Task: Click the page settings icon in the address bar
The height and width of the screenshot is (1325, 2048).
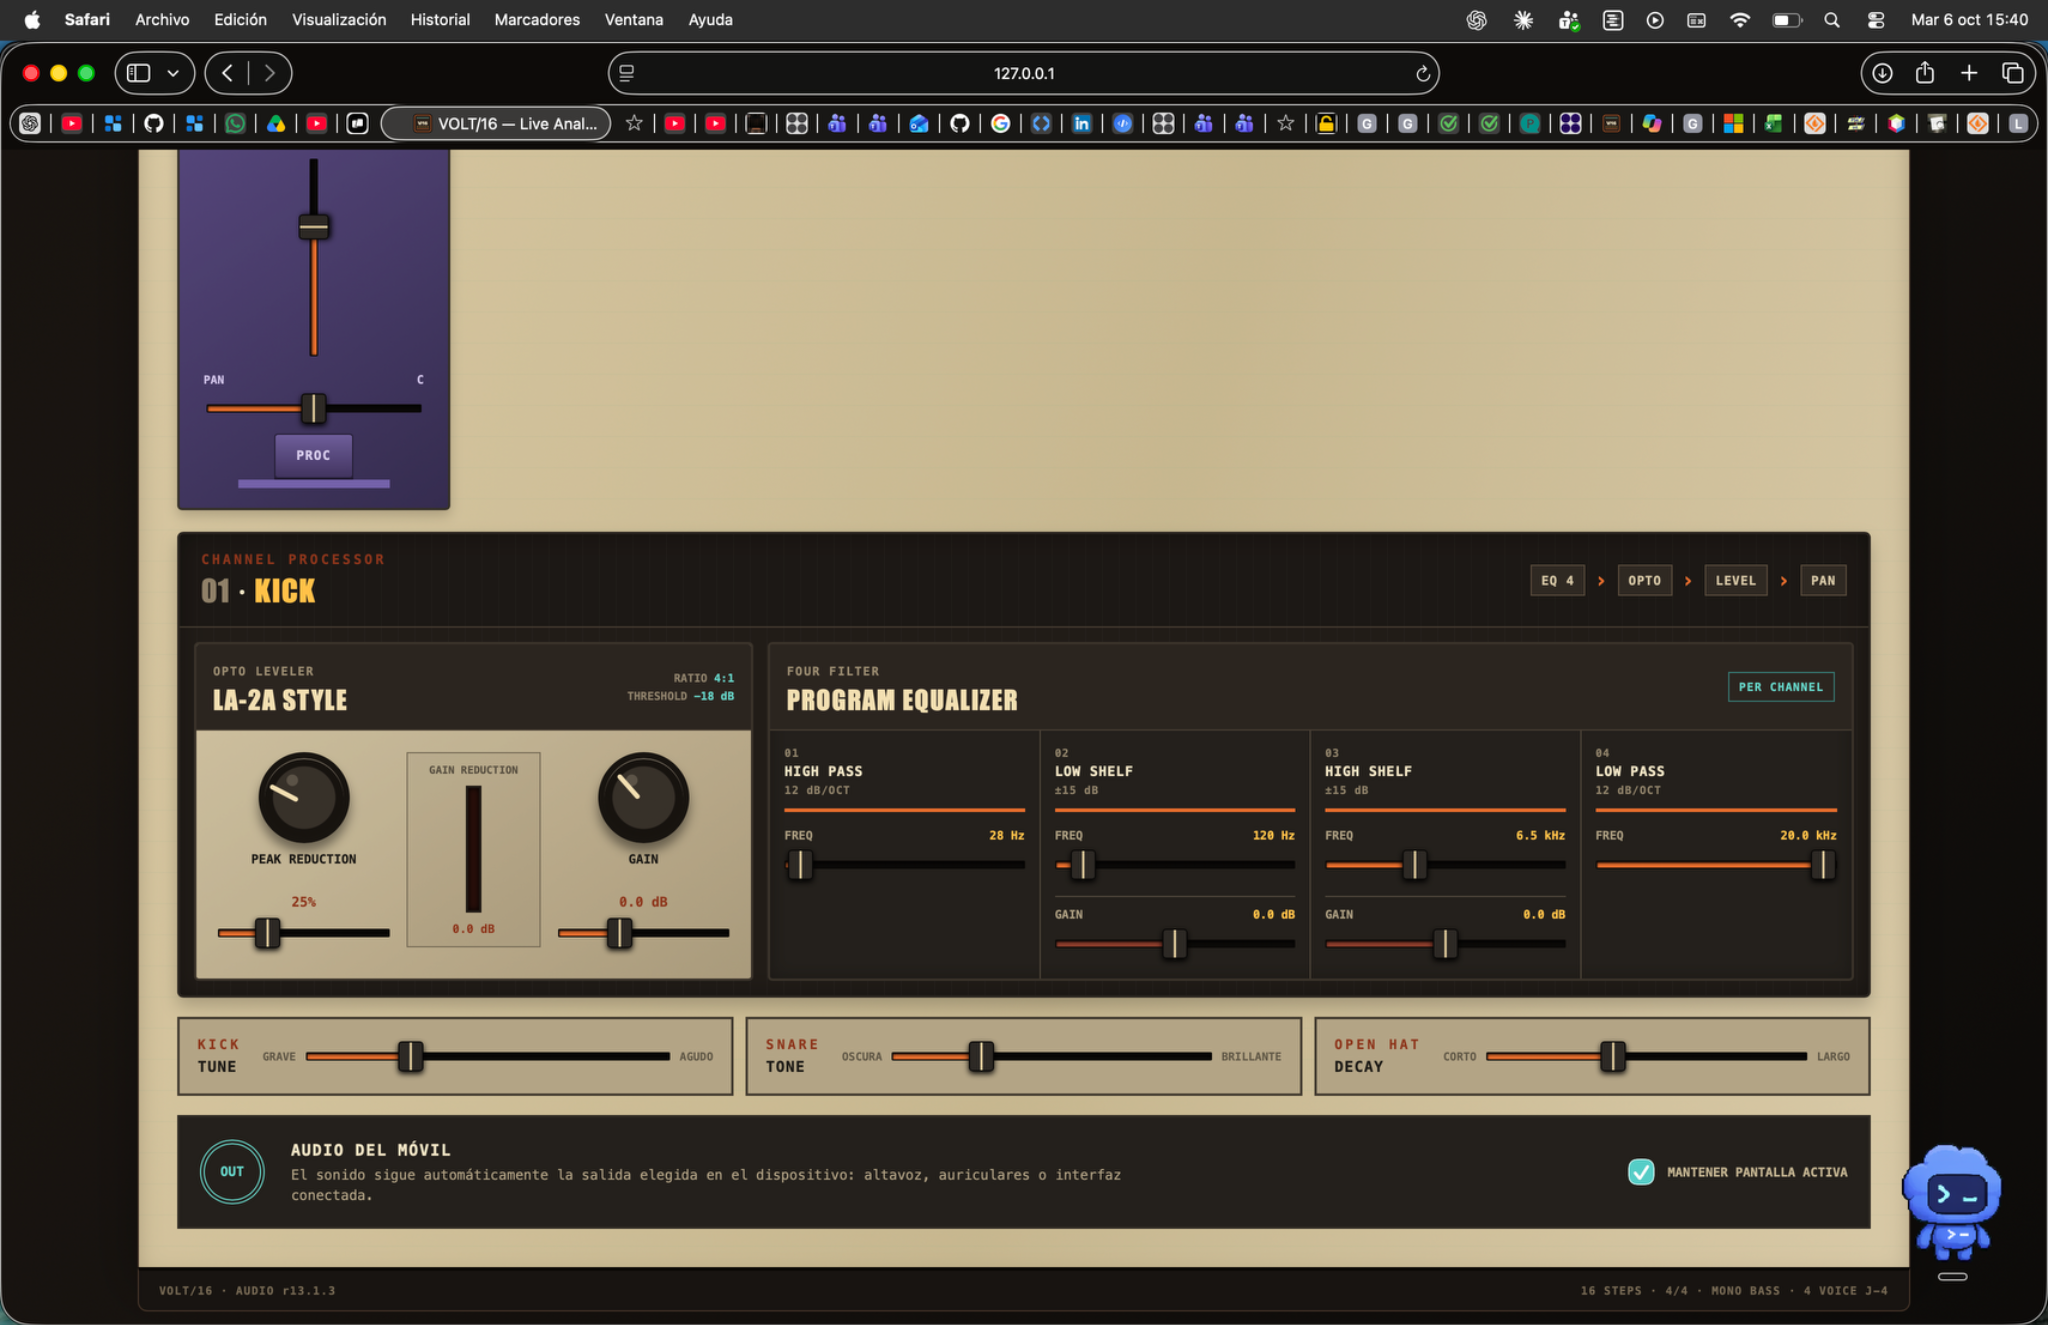Action: [627, 73]
